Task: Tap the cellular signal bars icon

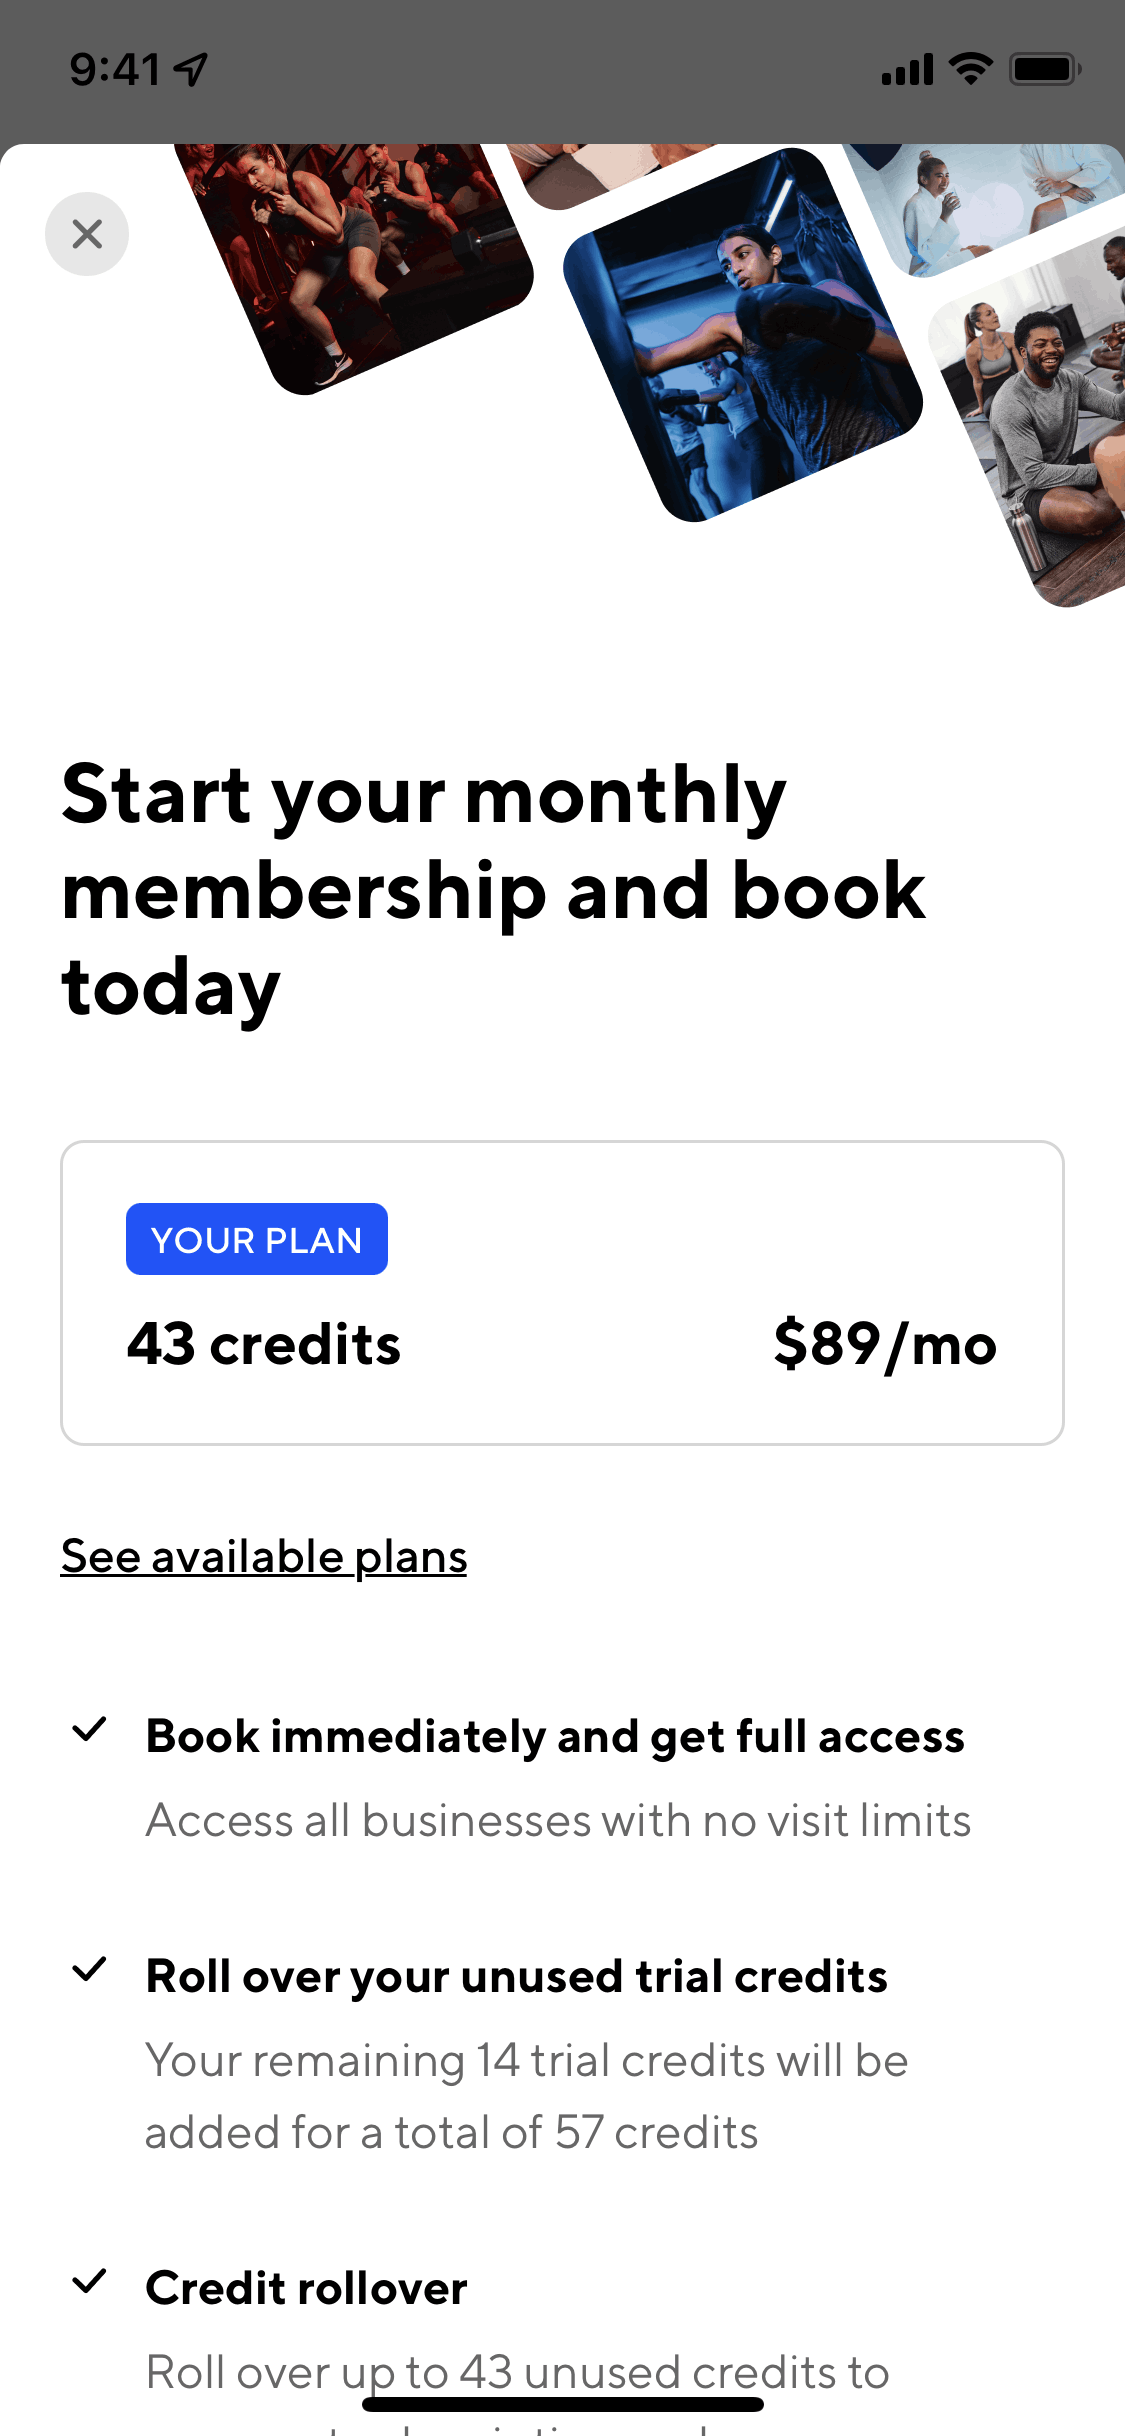Action: 907,70
